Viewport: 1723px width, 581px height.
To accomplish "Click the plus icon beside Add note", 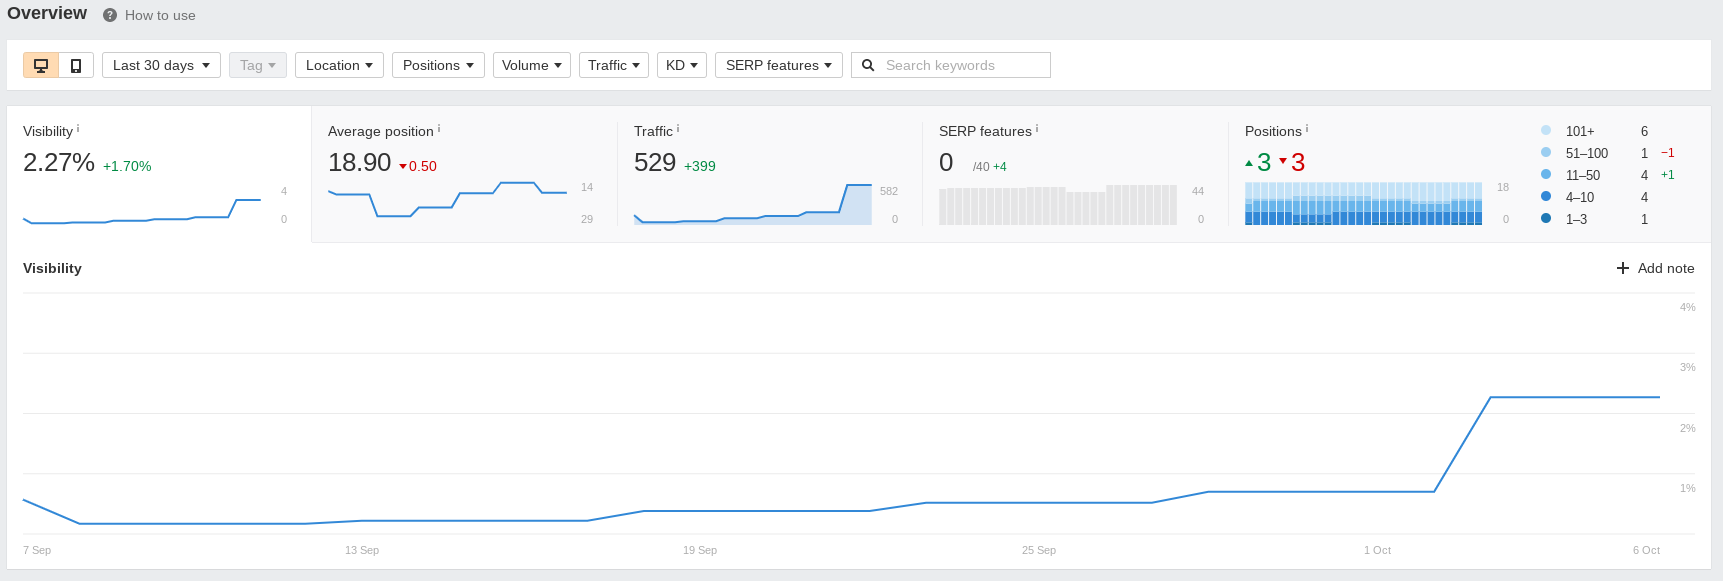I will (1623, 268).
